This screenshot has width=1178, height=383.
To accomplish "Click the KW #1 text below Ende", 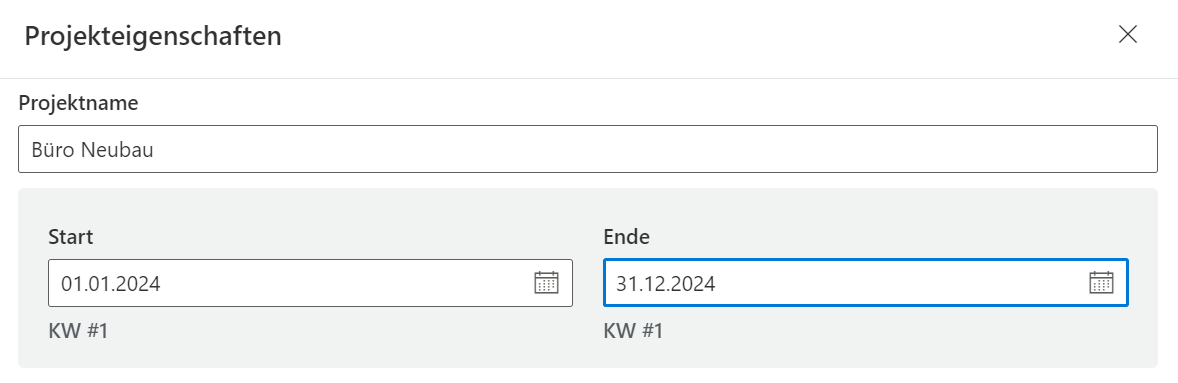I will 633,331.
